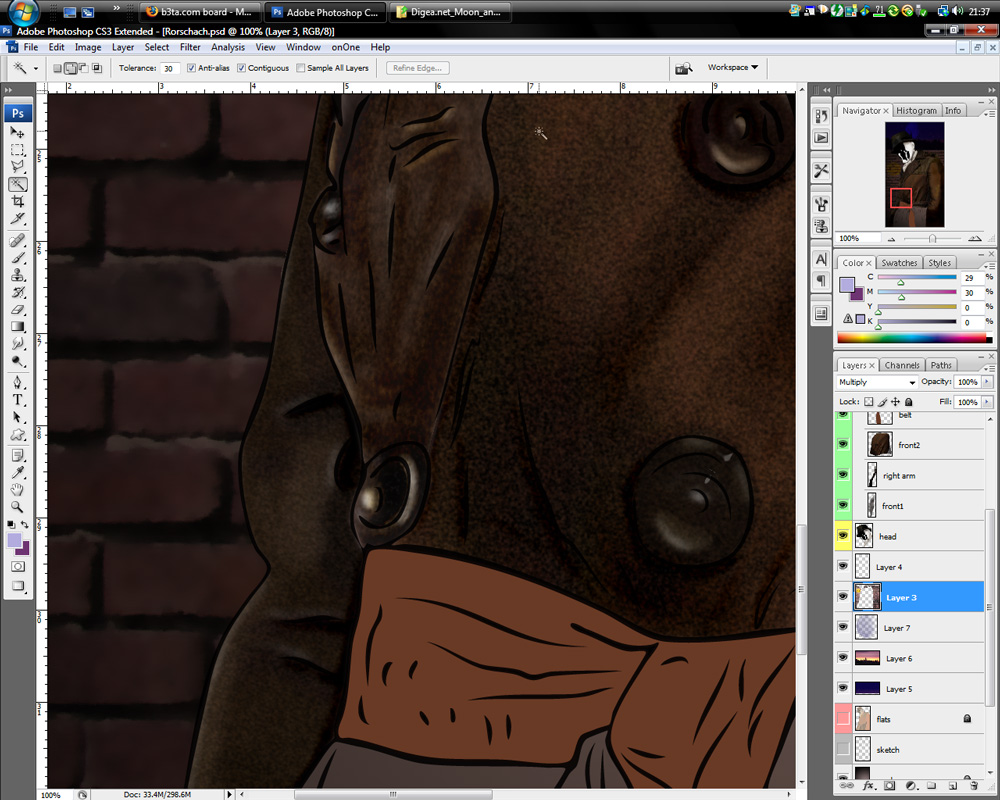Add a layer mask
This screenshot has width=1000, height=800.
click(890, 786)
